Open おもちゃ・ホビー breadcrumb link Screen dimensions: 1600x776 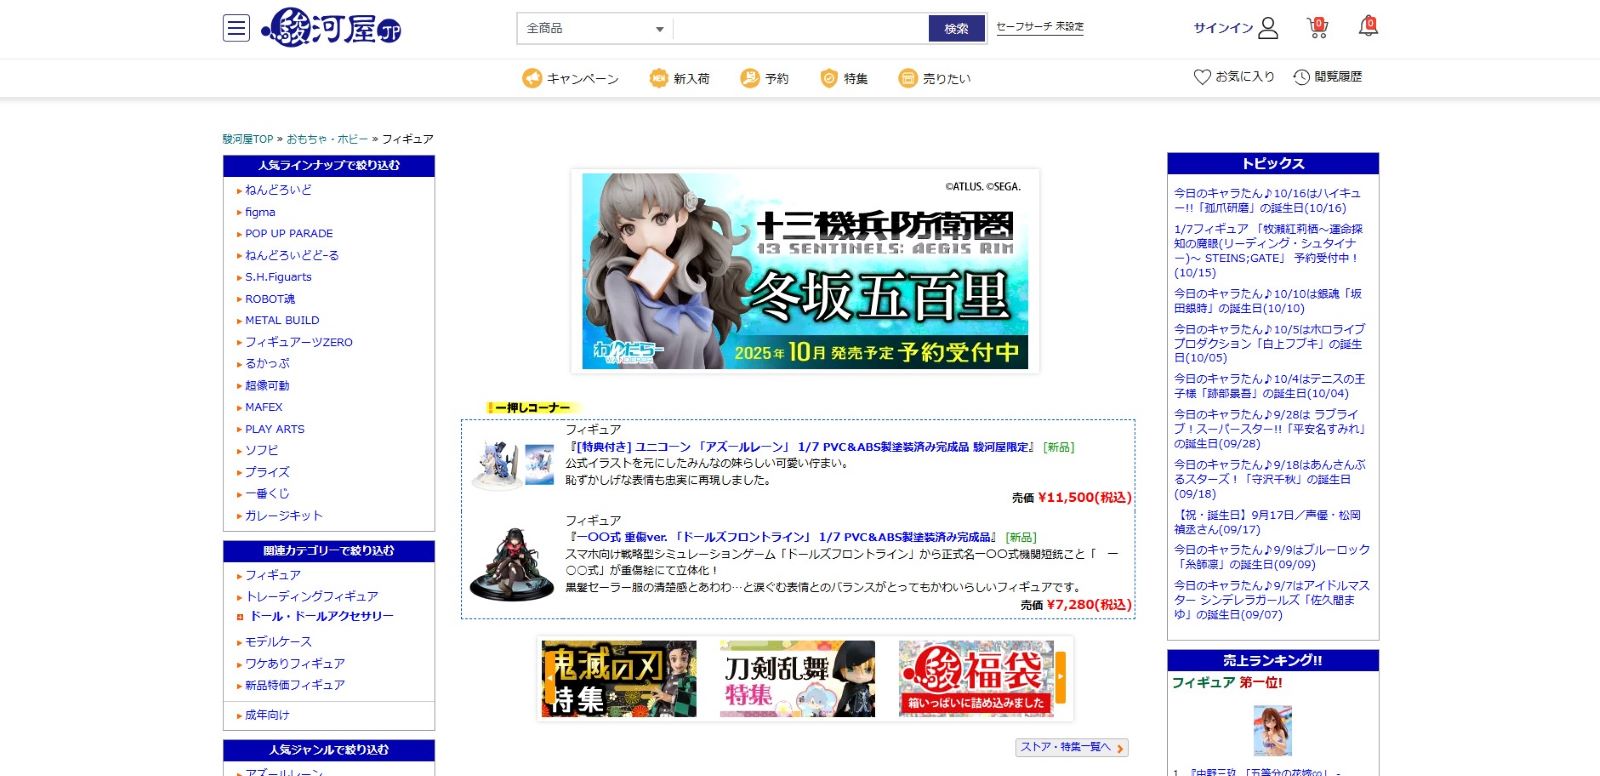coord(327,139)
